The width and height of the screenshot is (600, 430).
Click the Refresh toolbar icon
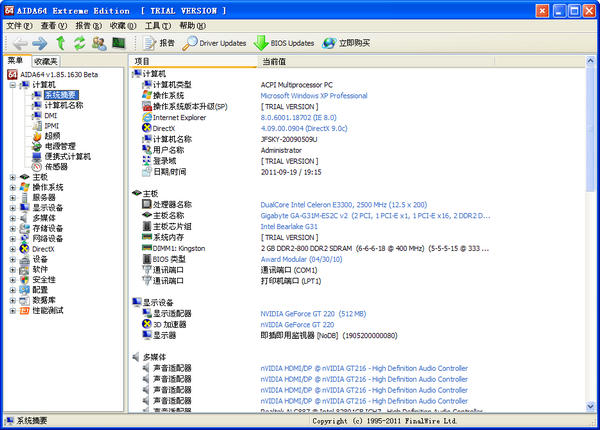[x=80, y=43]
